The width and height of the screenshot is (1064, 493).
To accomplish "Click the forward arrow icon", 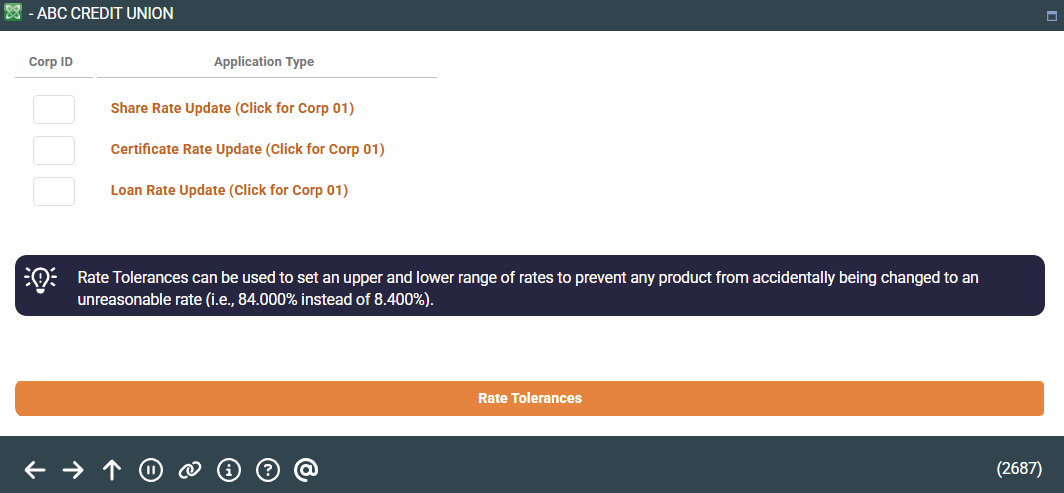I will point(73,470).
